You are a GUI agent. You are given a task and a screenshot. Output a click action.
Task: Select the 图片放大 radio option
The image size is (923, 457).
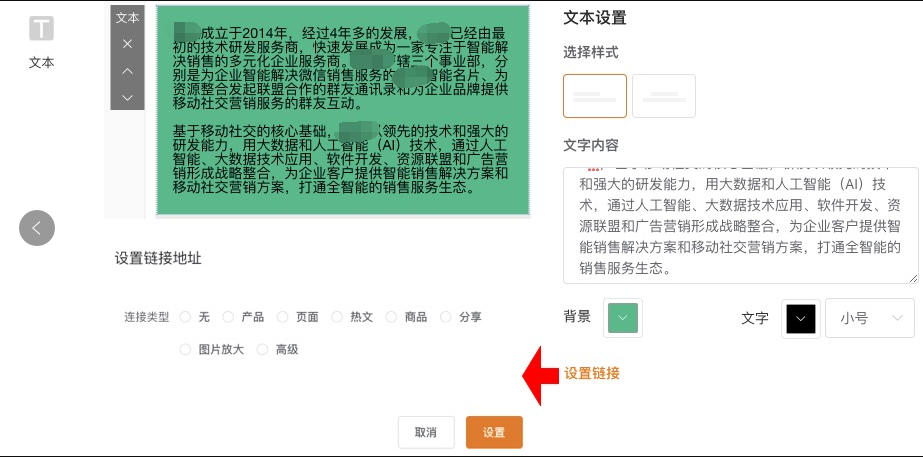tap(185, 350)
